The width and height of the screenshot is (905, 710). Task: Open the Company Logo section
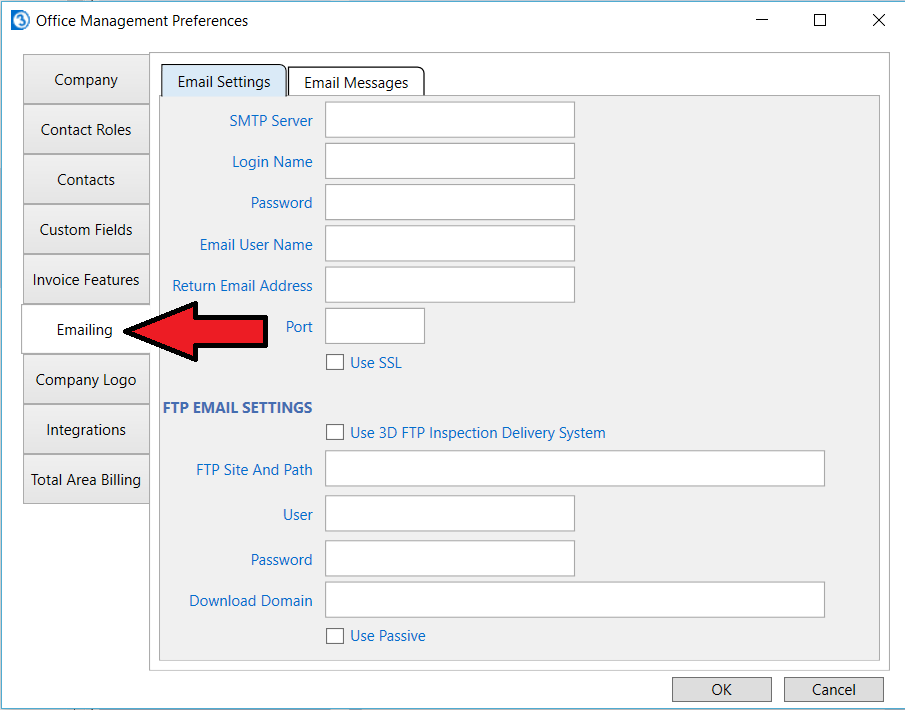coord(86,379)
